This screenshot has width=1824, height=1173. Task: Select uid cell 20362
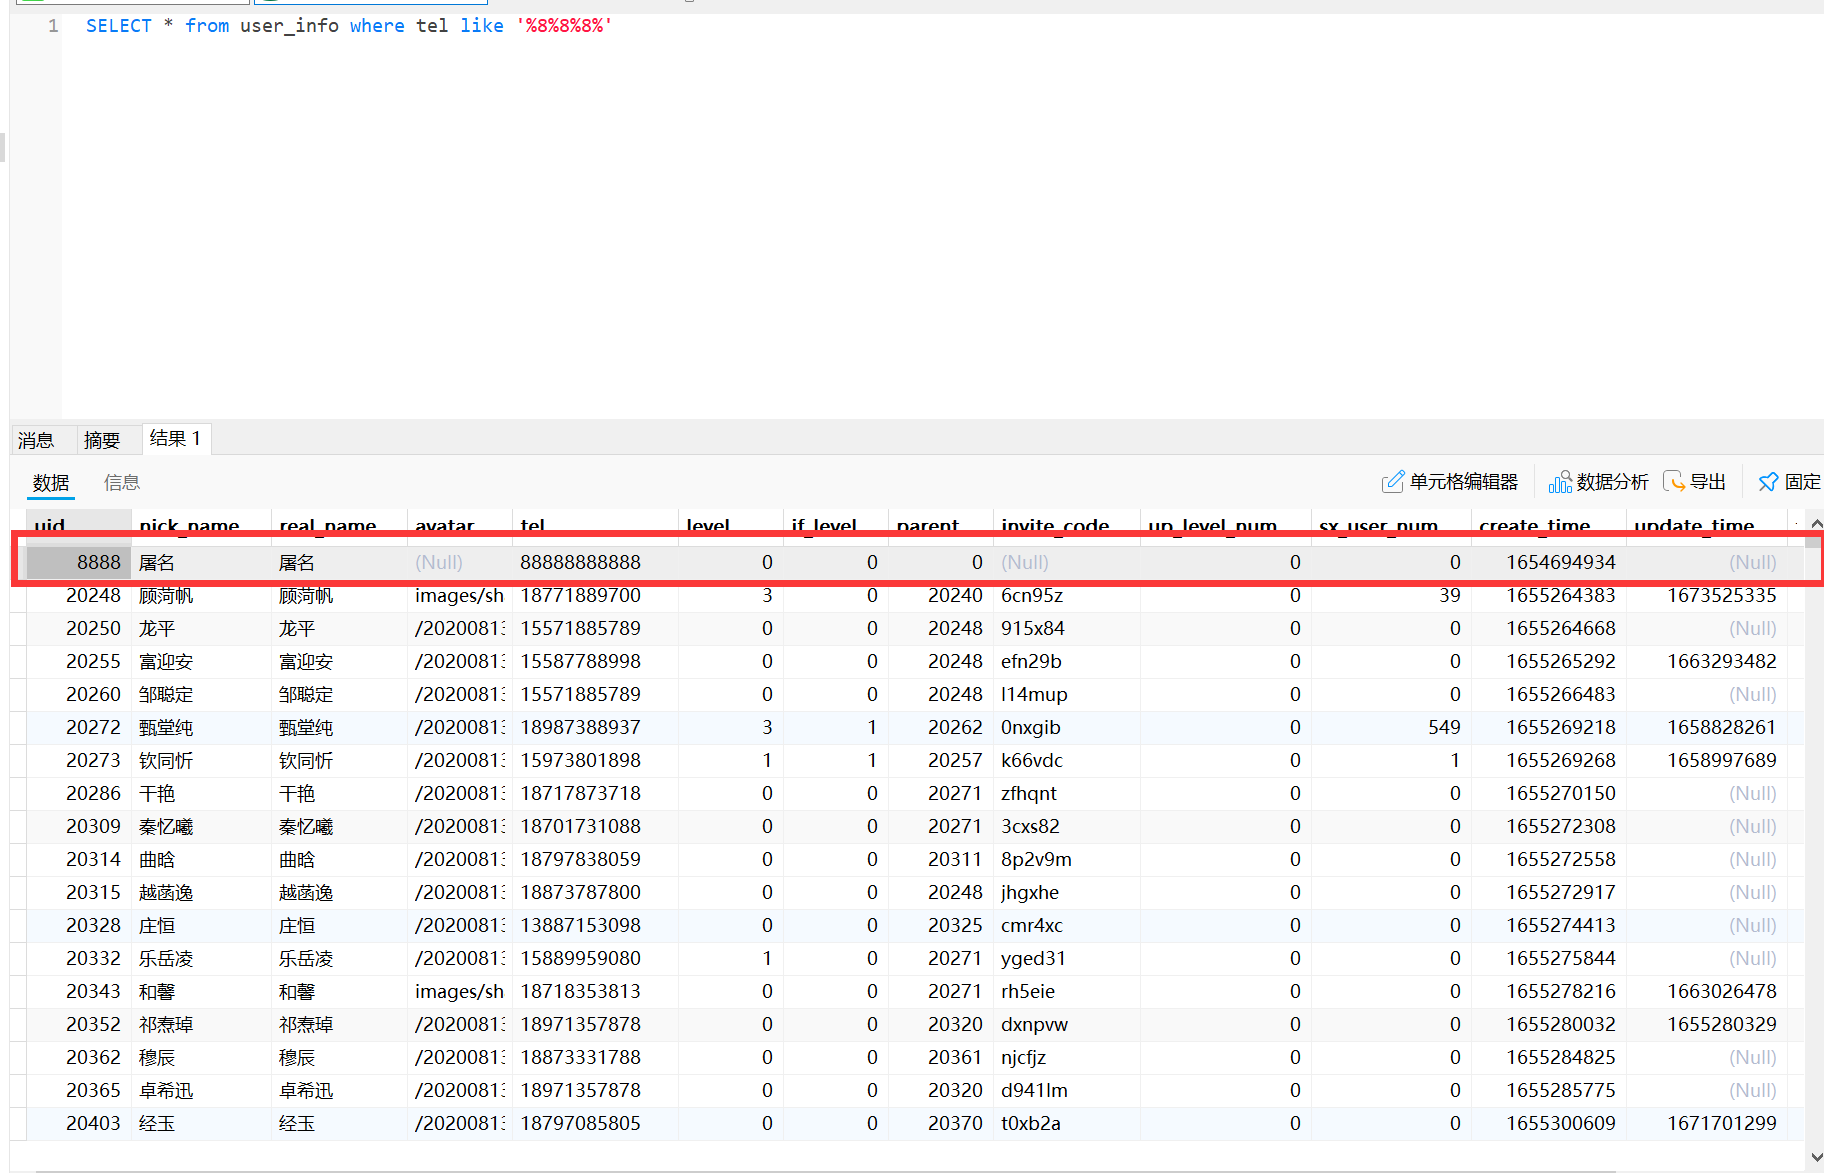click(x=79, y=1057)
